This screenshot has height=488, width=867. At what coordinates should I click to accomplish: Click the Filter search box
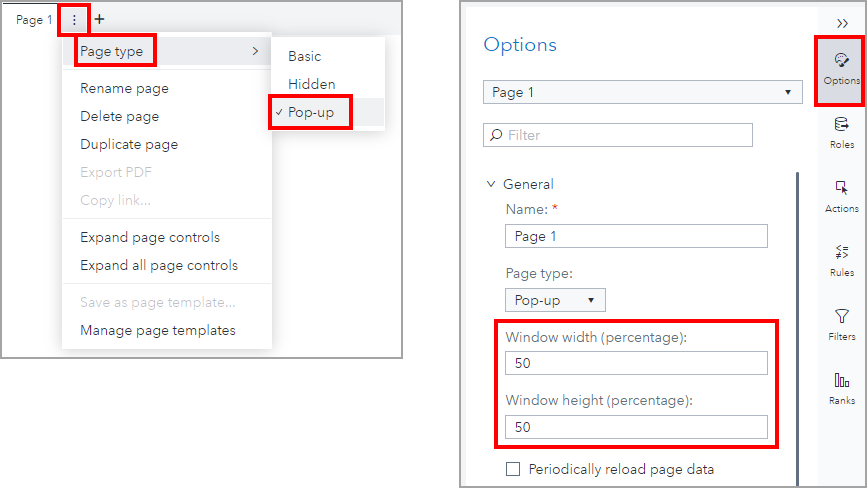(618, 135)
